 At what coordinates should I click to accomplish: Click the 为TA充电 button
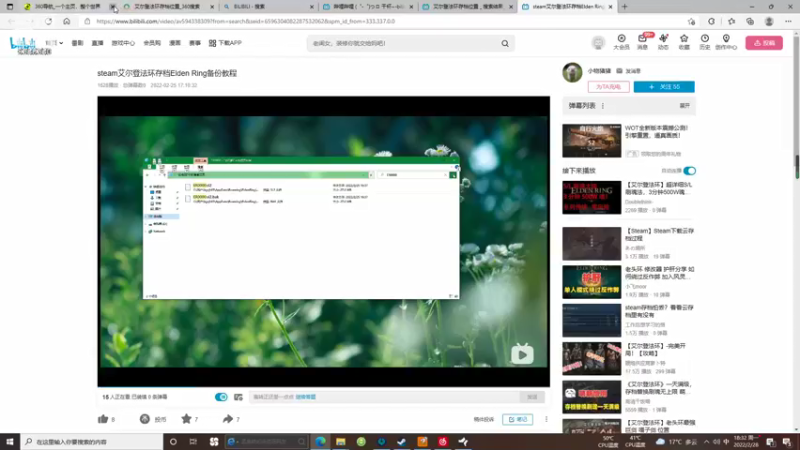tap(608, 87)
